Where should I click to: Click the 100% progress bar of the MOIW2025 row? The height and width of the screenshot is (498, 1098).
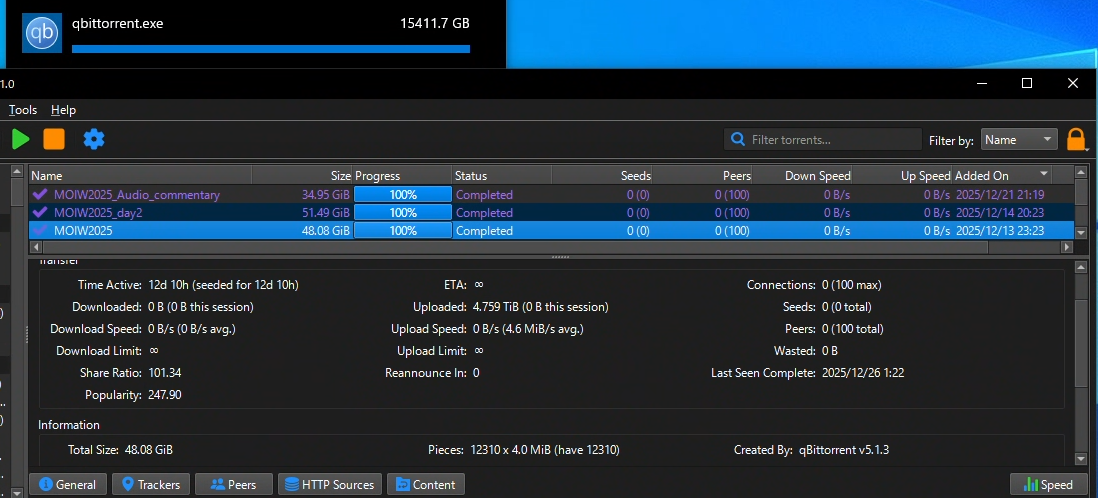pos(403,230)
